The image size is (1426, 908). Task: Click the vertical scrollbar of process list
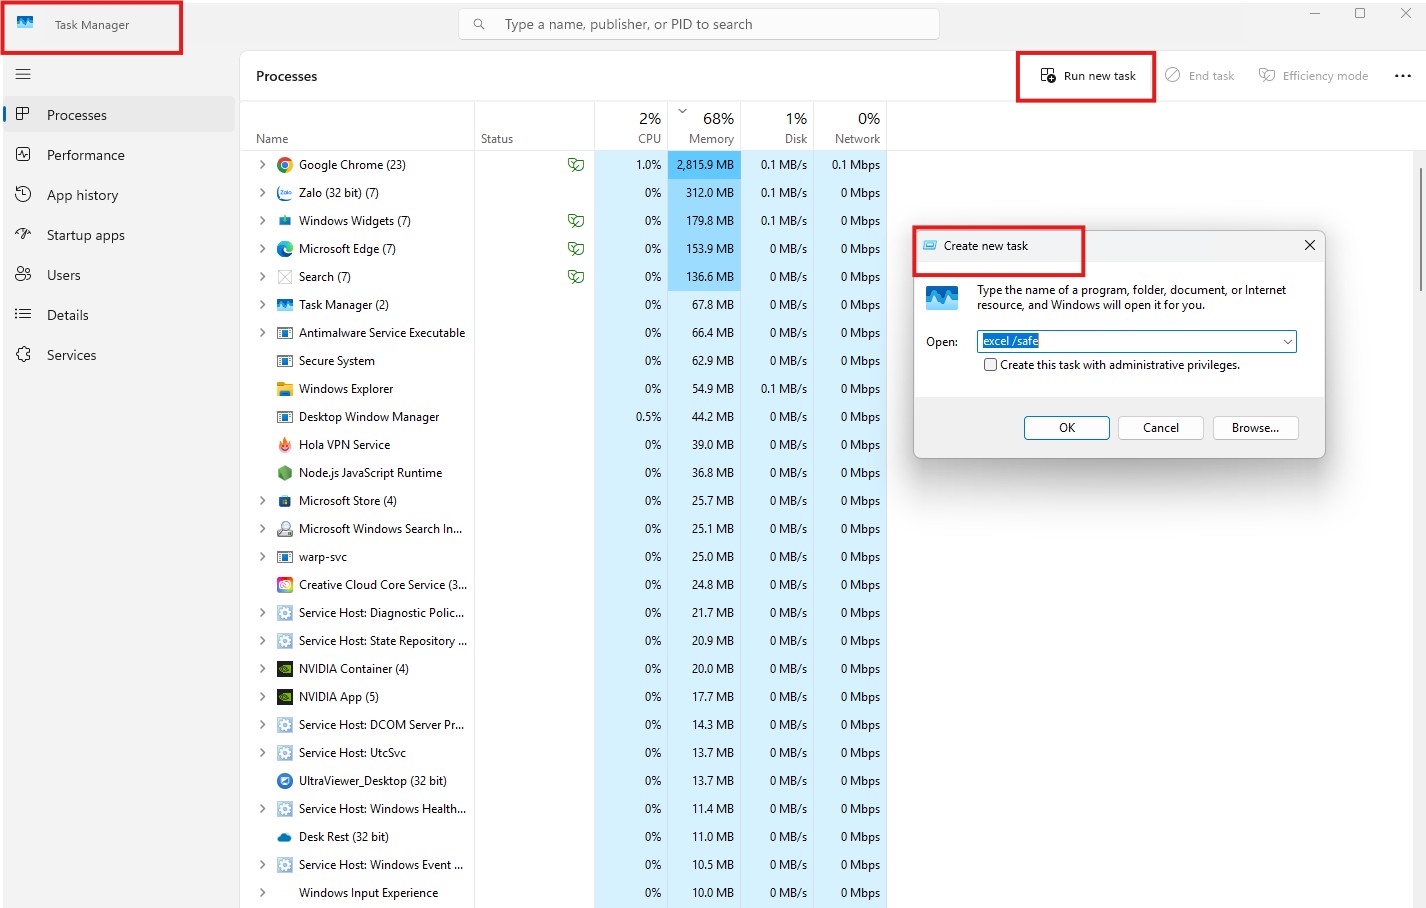[x=1420, y=230]
